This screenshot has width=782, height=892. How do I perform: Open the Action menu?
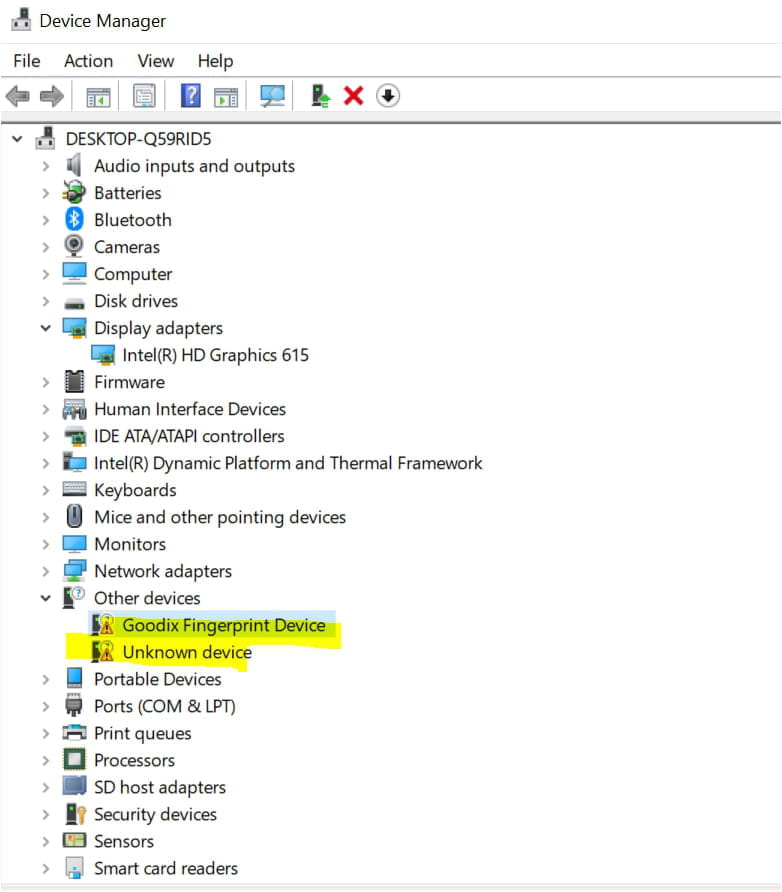[88, 61]
